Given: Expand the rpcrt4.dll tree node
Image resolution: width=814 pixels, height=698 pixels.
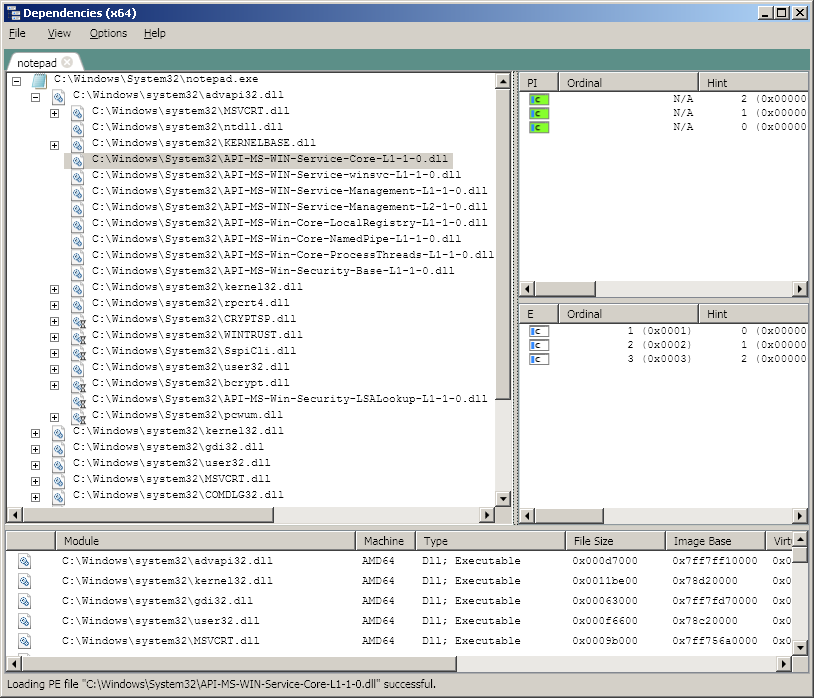Looking at the screenshot, I should (x=55, y=305).
